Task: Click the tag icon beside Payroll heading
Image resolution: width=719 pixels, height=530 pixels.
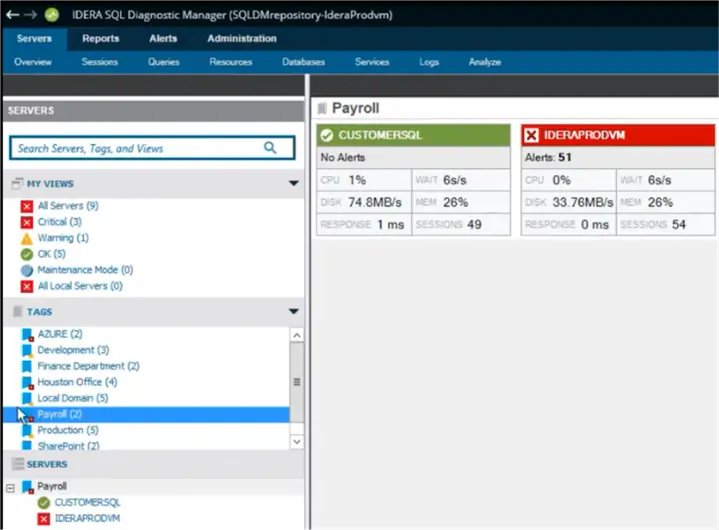Action: click(322, 108)
